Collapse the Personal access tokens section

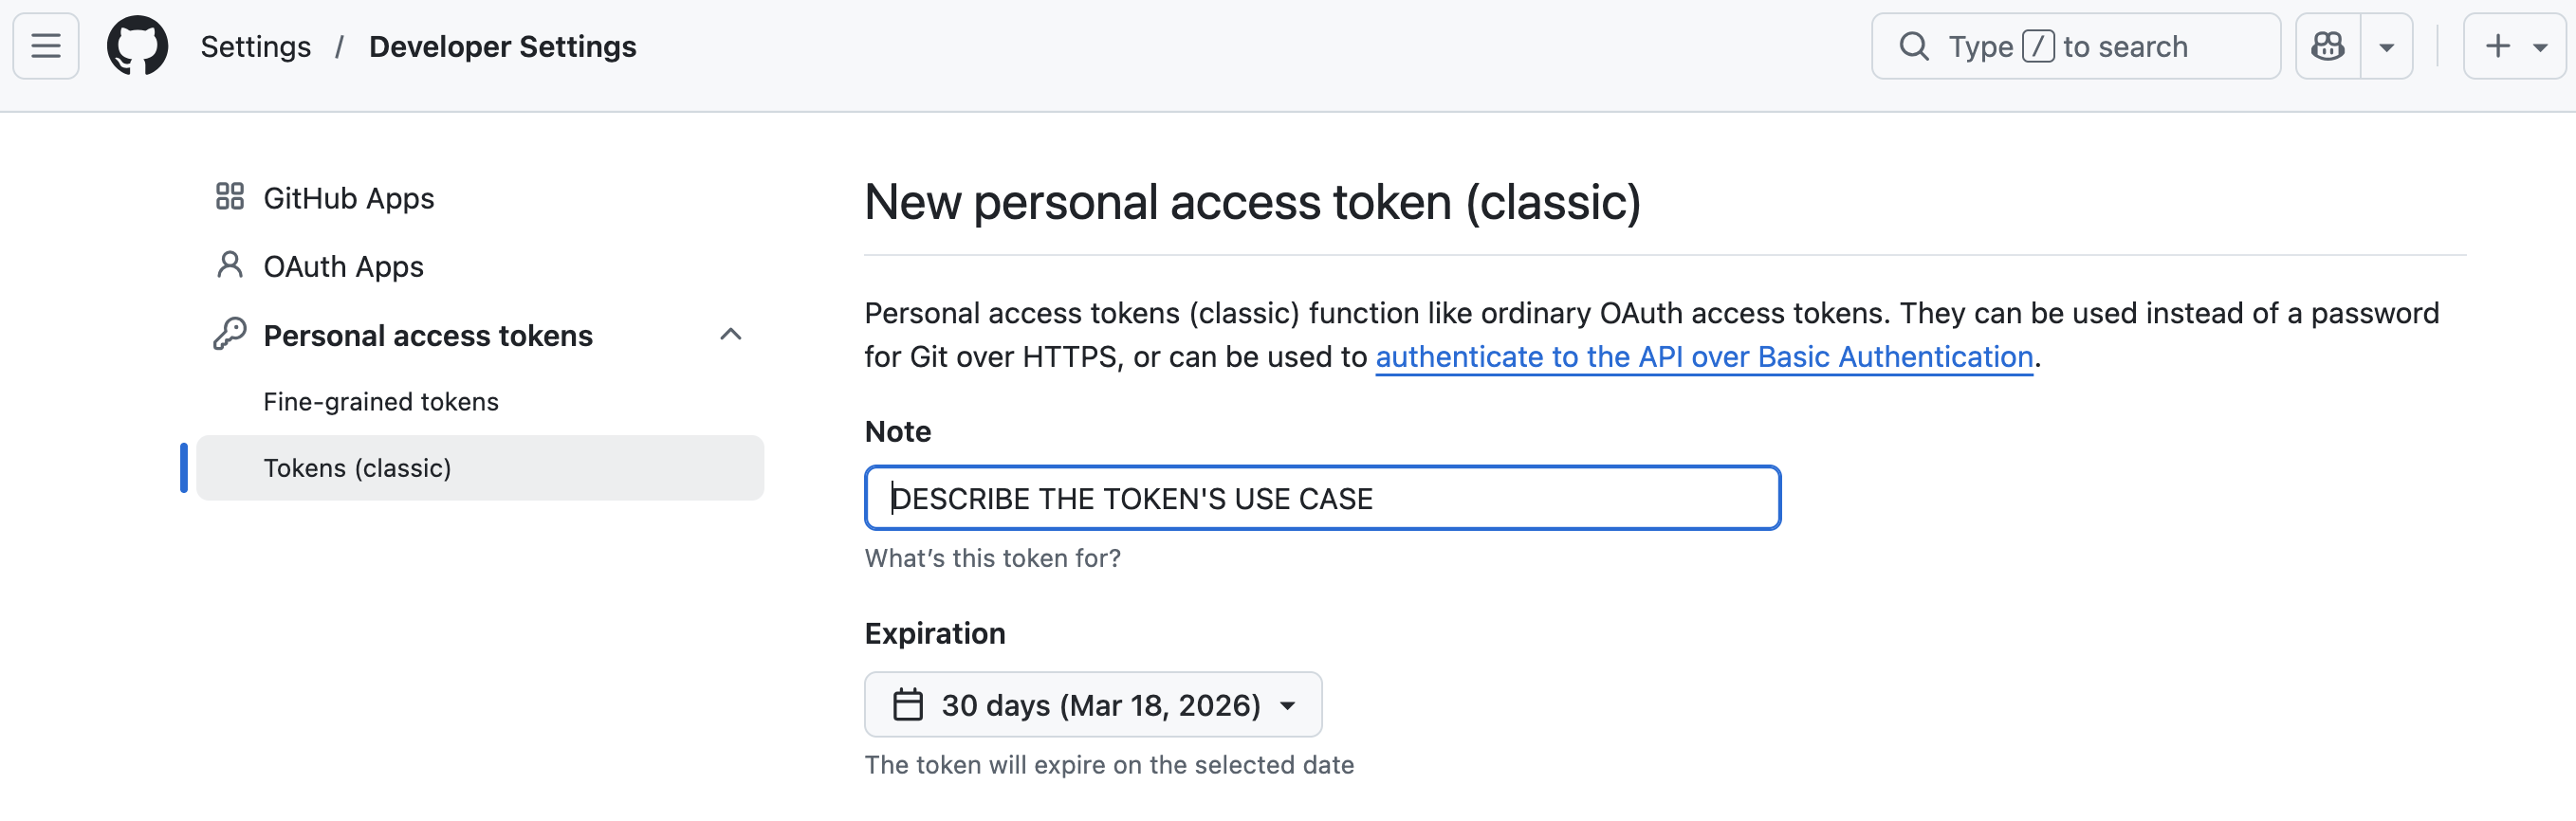pos(732,334)
